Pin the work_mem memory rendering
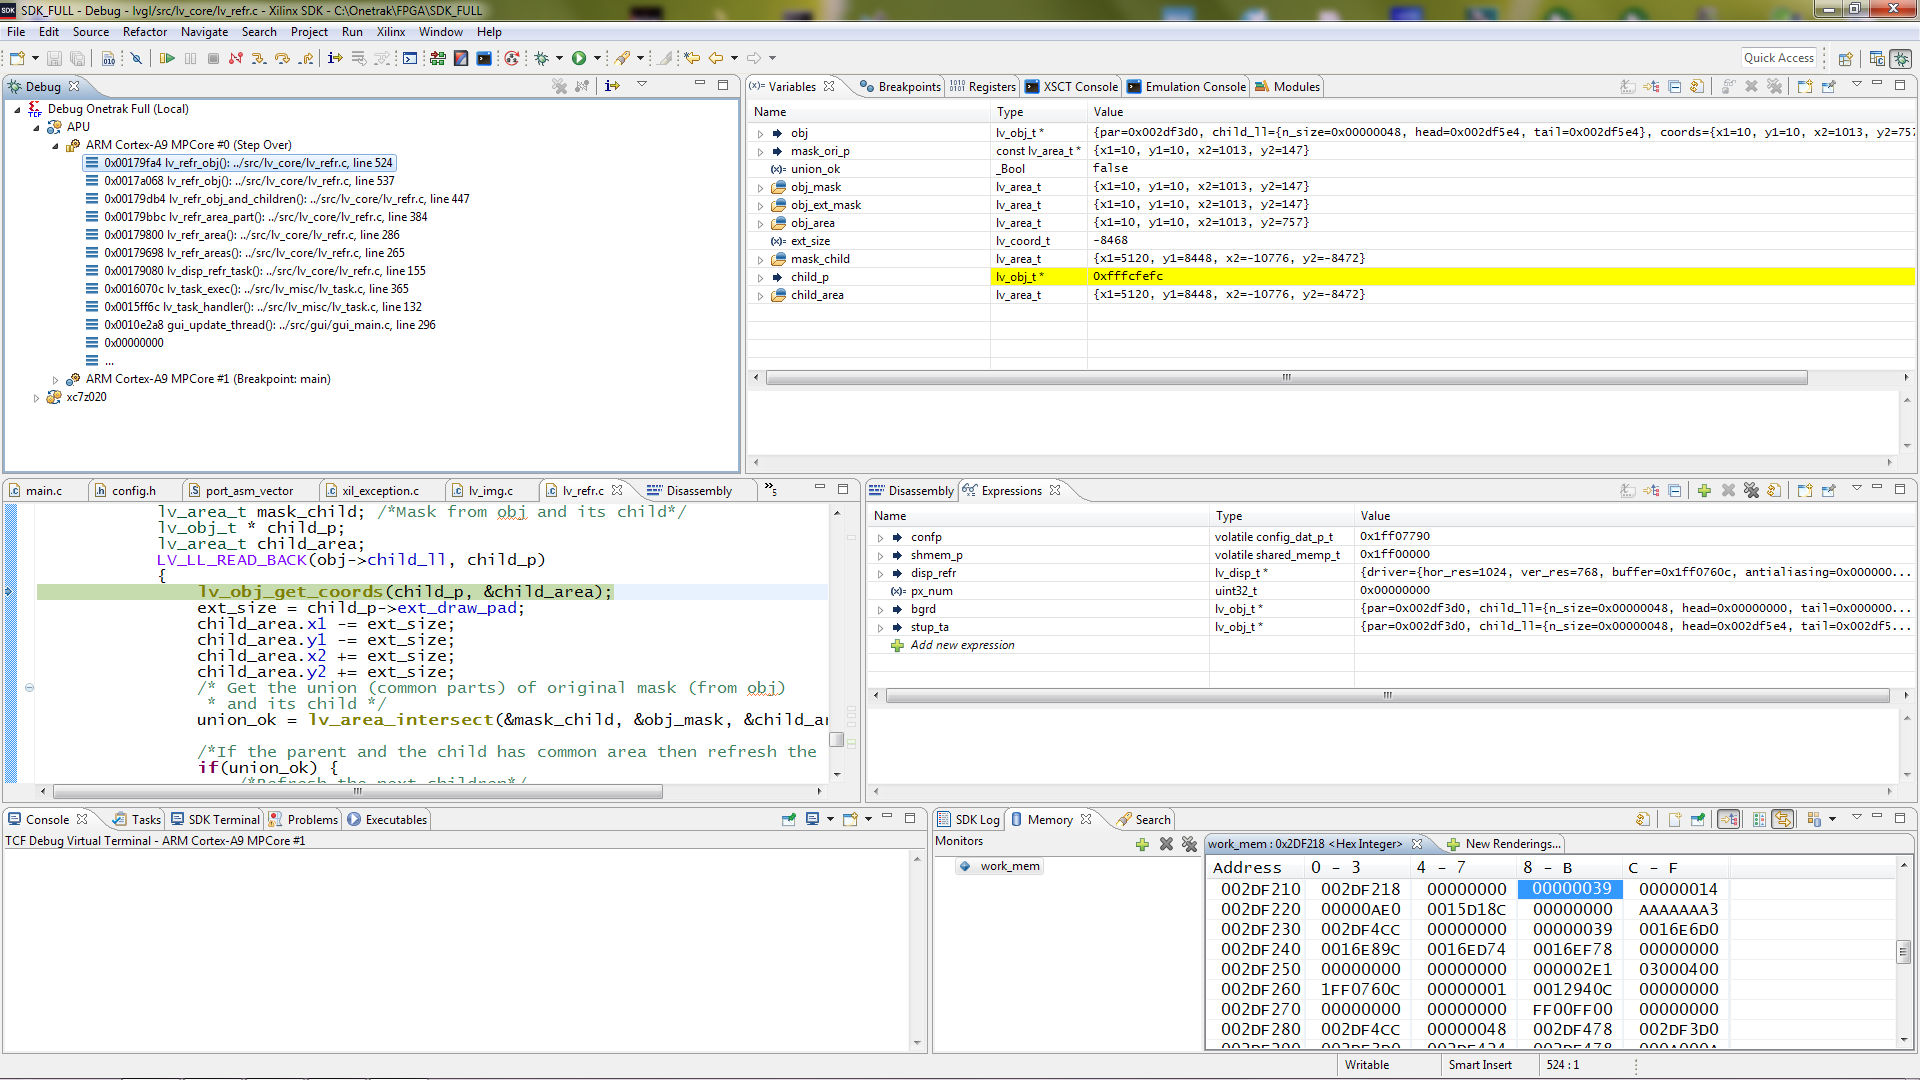1920x1080 pixels. coord(1697,818)
